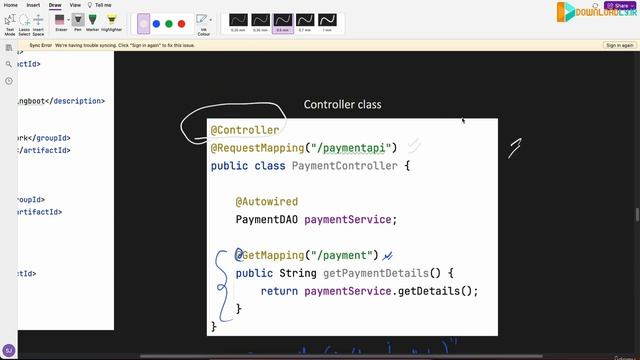640x360 pixels.
Task: Show the notebooks navigation pane icon
Action: (x=9, y=48)
